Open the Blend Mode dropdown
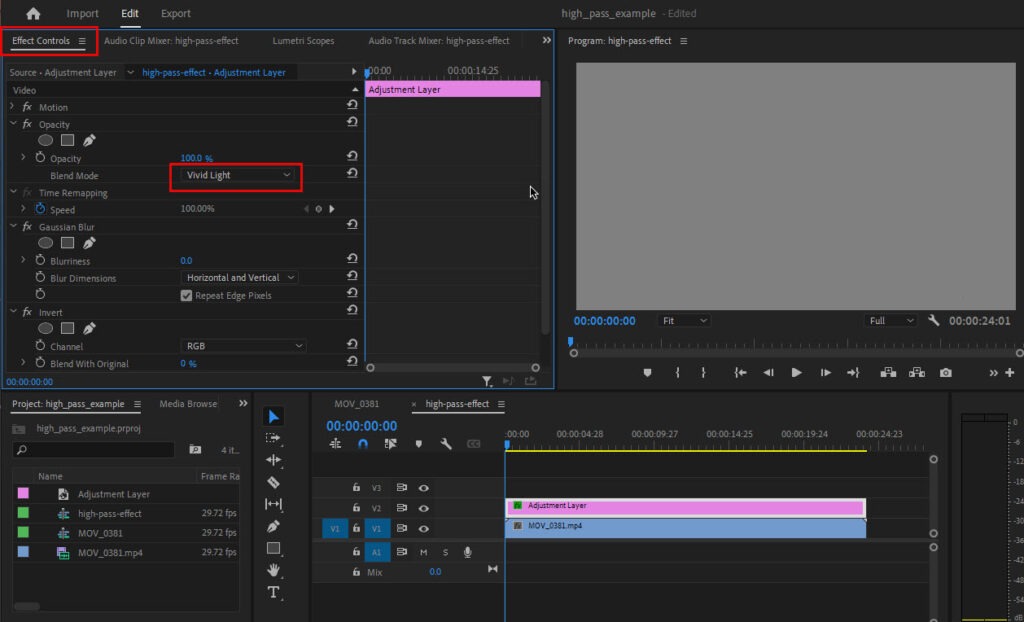The image size is (1024, 622). (x=239, y=175)
